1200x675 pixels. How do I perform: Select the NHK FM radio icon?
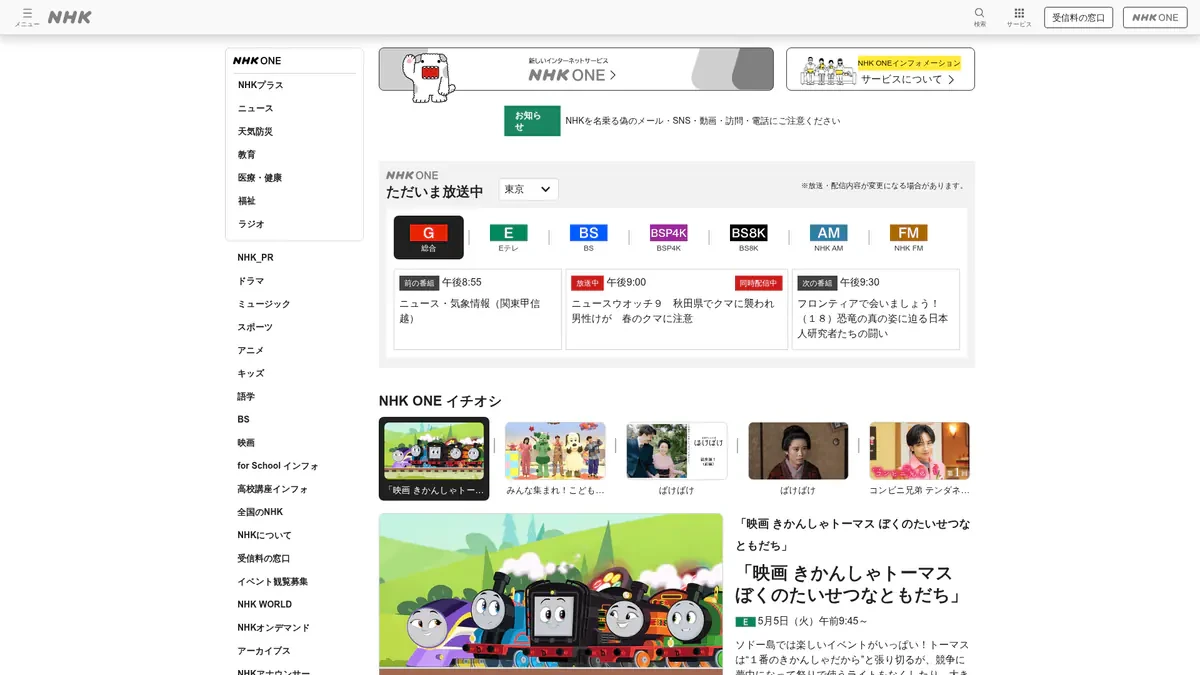[908, 237]
